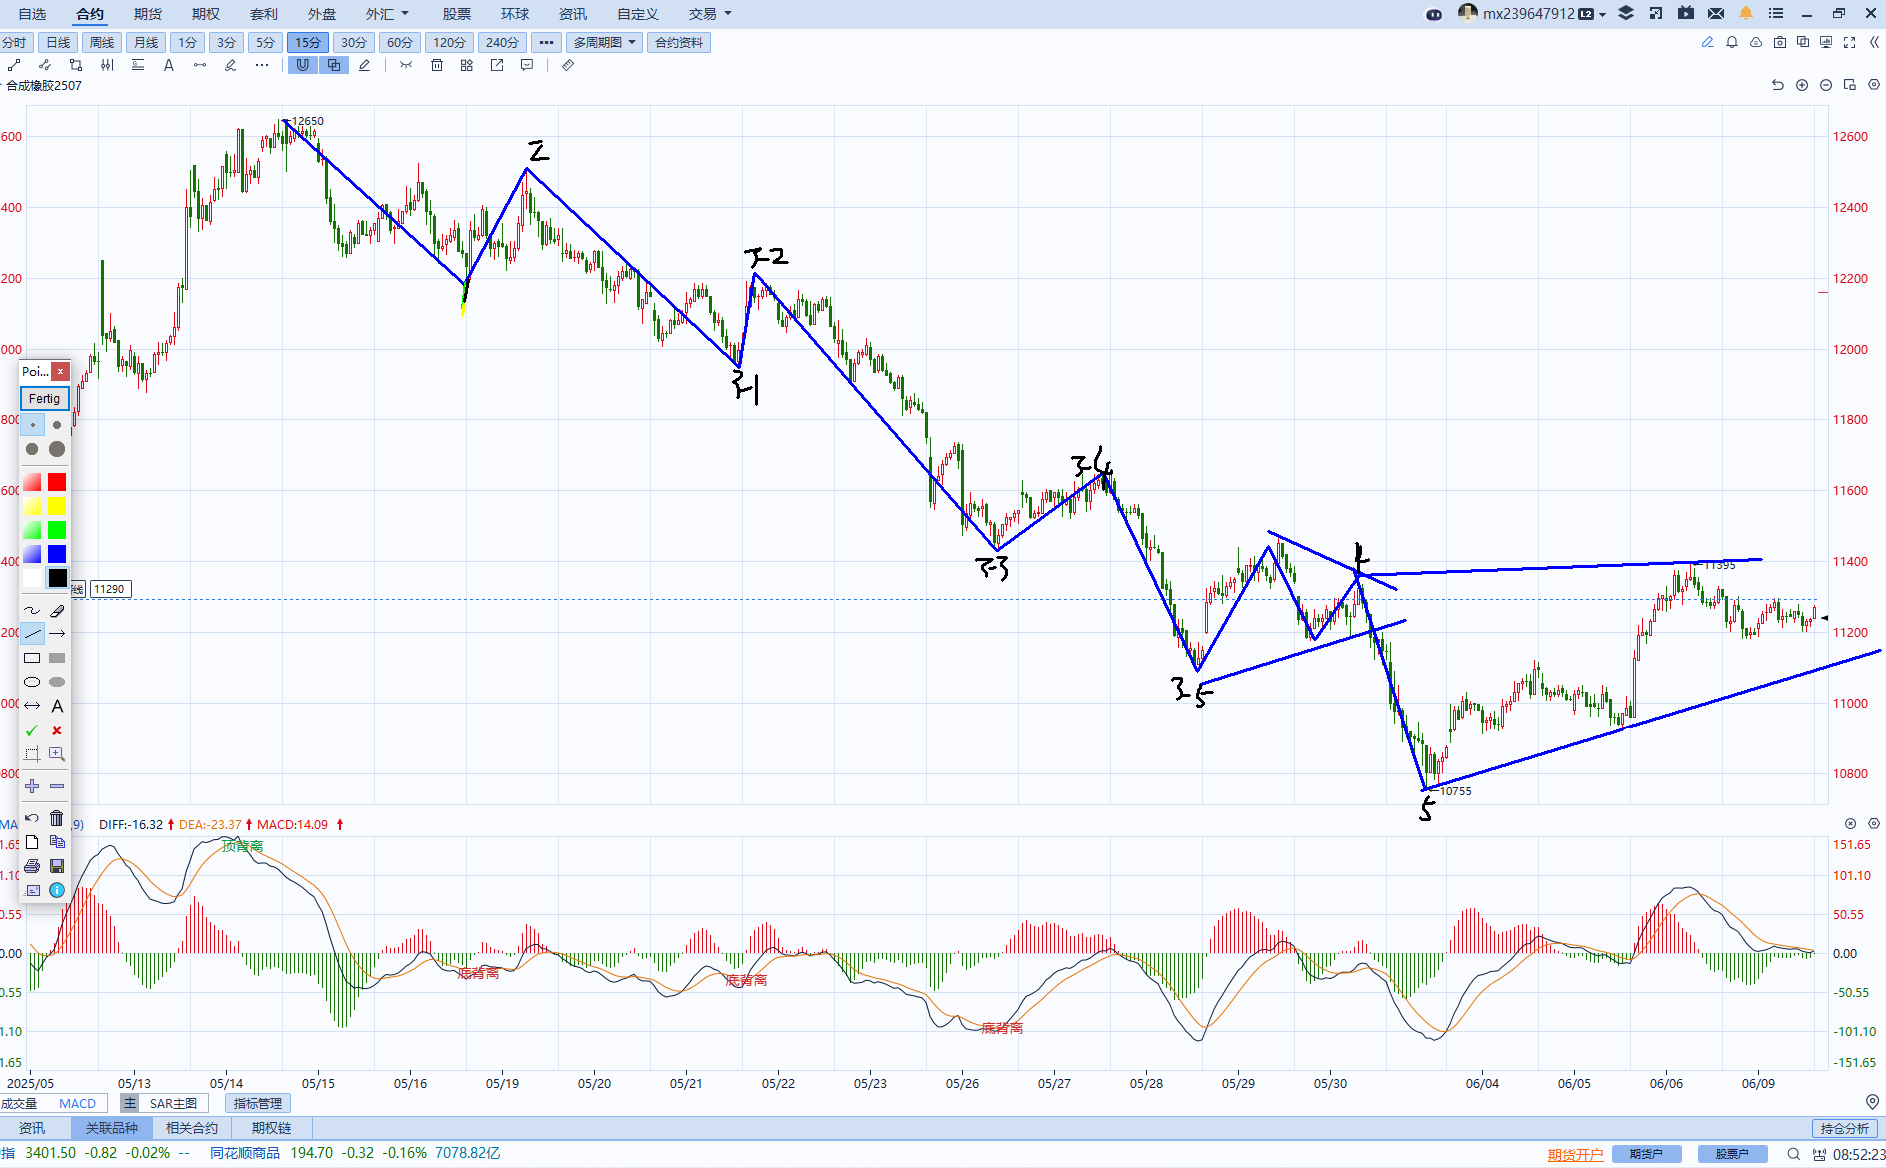Open the account mx239647912 dropdown arrow
This screenshot has width=1886, height=1168.
[x=1602, y=14]
